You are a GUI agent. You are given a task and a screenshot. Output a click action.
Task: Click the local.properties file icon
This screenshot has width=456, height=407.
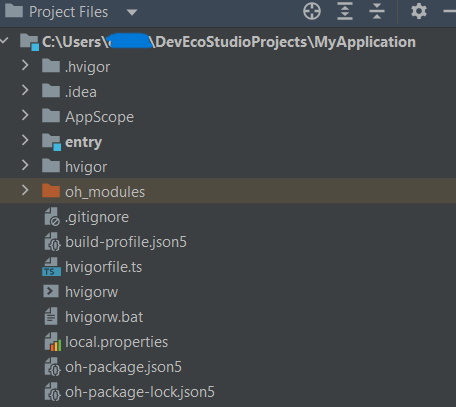point(53,342)
